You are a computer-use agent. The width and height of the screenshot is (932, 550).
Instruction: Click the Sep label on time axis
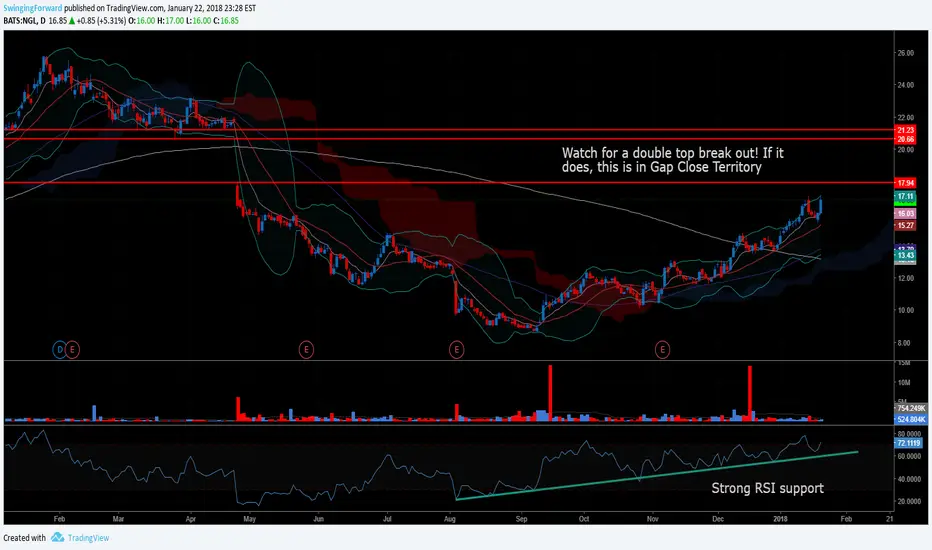pyautogui.click(x=521, y=519)
